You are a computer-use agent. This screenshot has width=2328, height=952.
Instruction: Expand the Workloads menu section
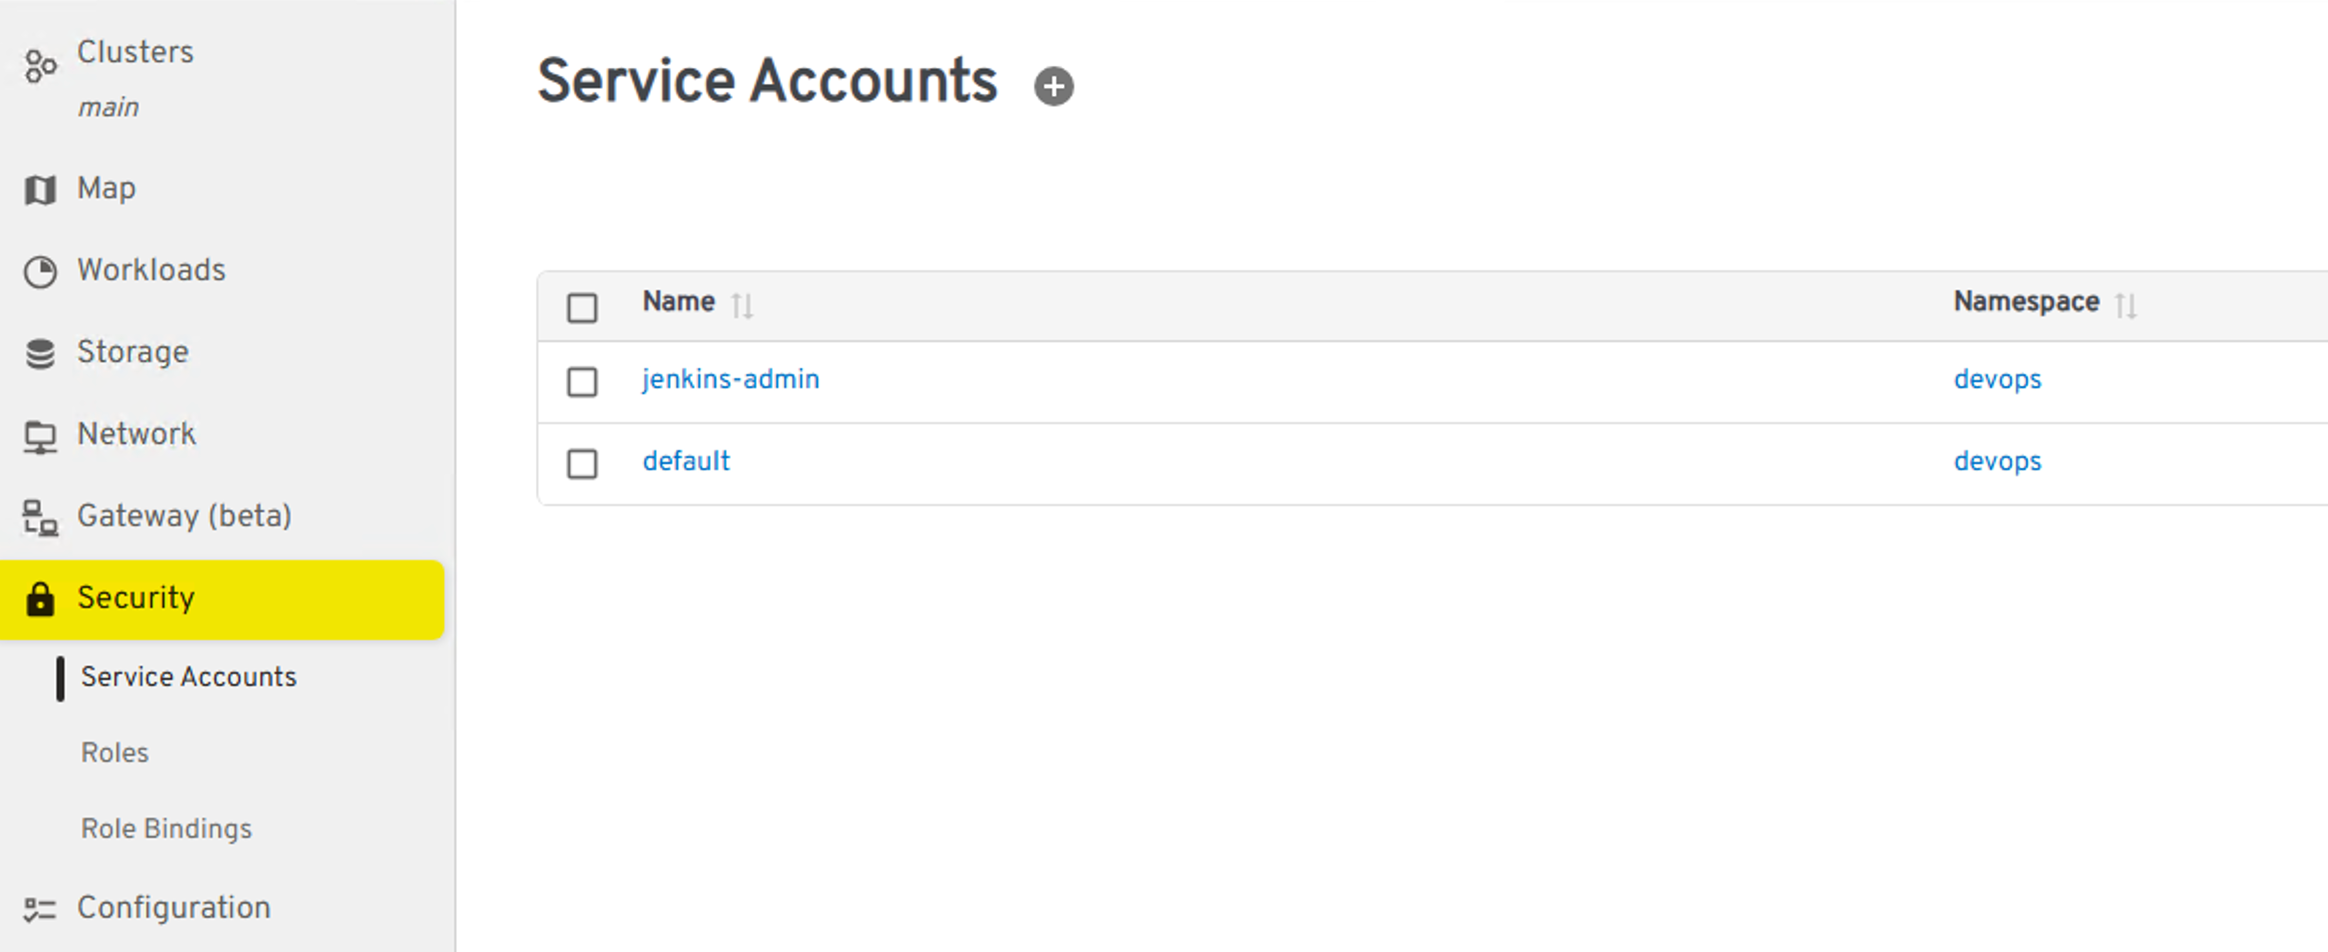click(151, 270)
